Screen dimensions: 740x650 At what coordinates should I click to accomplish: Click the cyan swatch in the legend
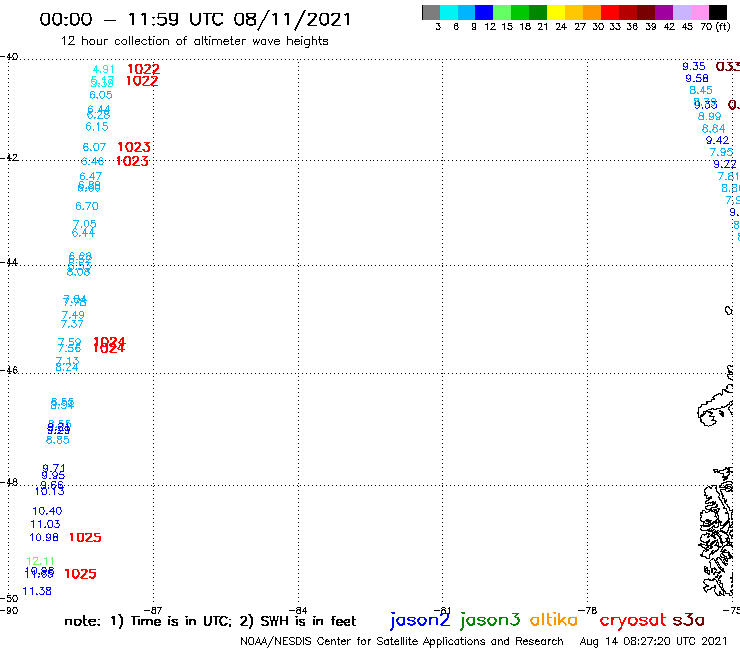click(449, 12)
